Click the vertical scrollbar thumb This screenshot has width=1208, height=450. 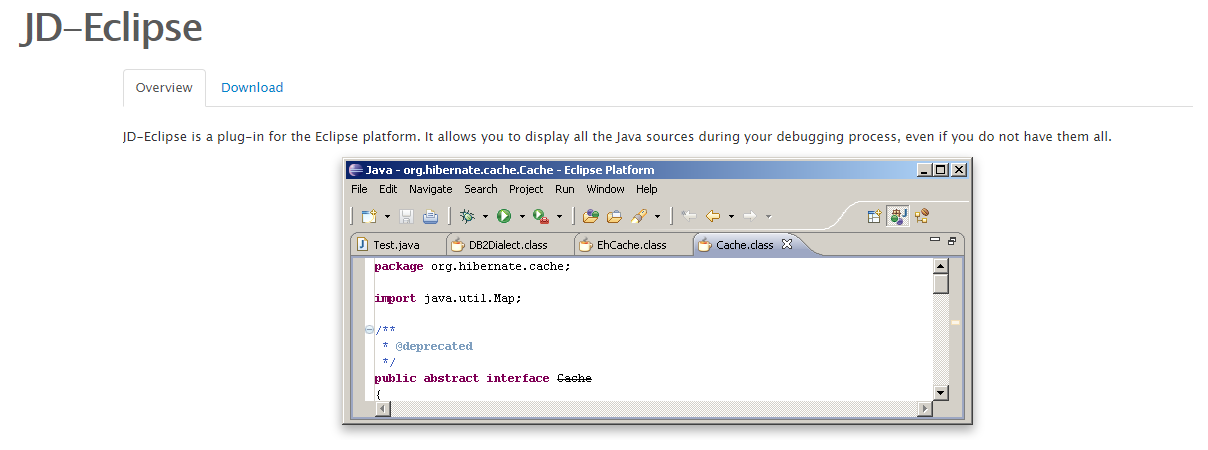(x=941, y=284)
